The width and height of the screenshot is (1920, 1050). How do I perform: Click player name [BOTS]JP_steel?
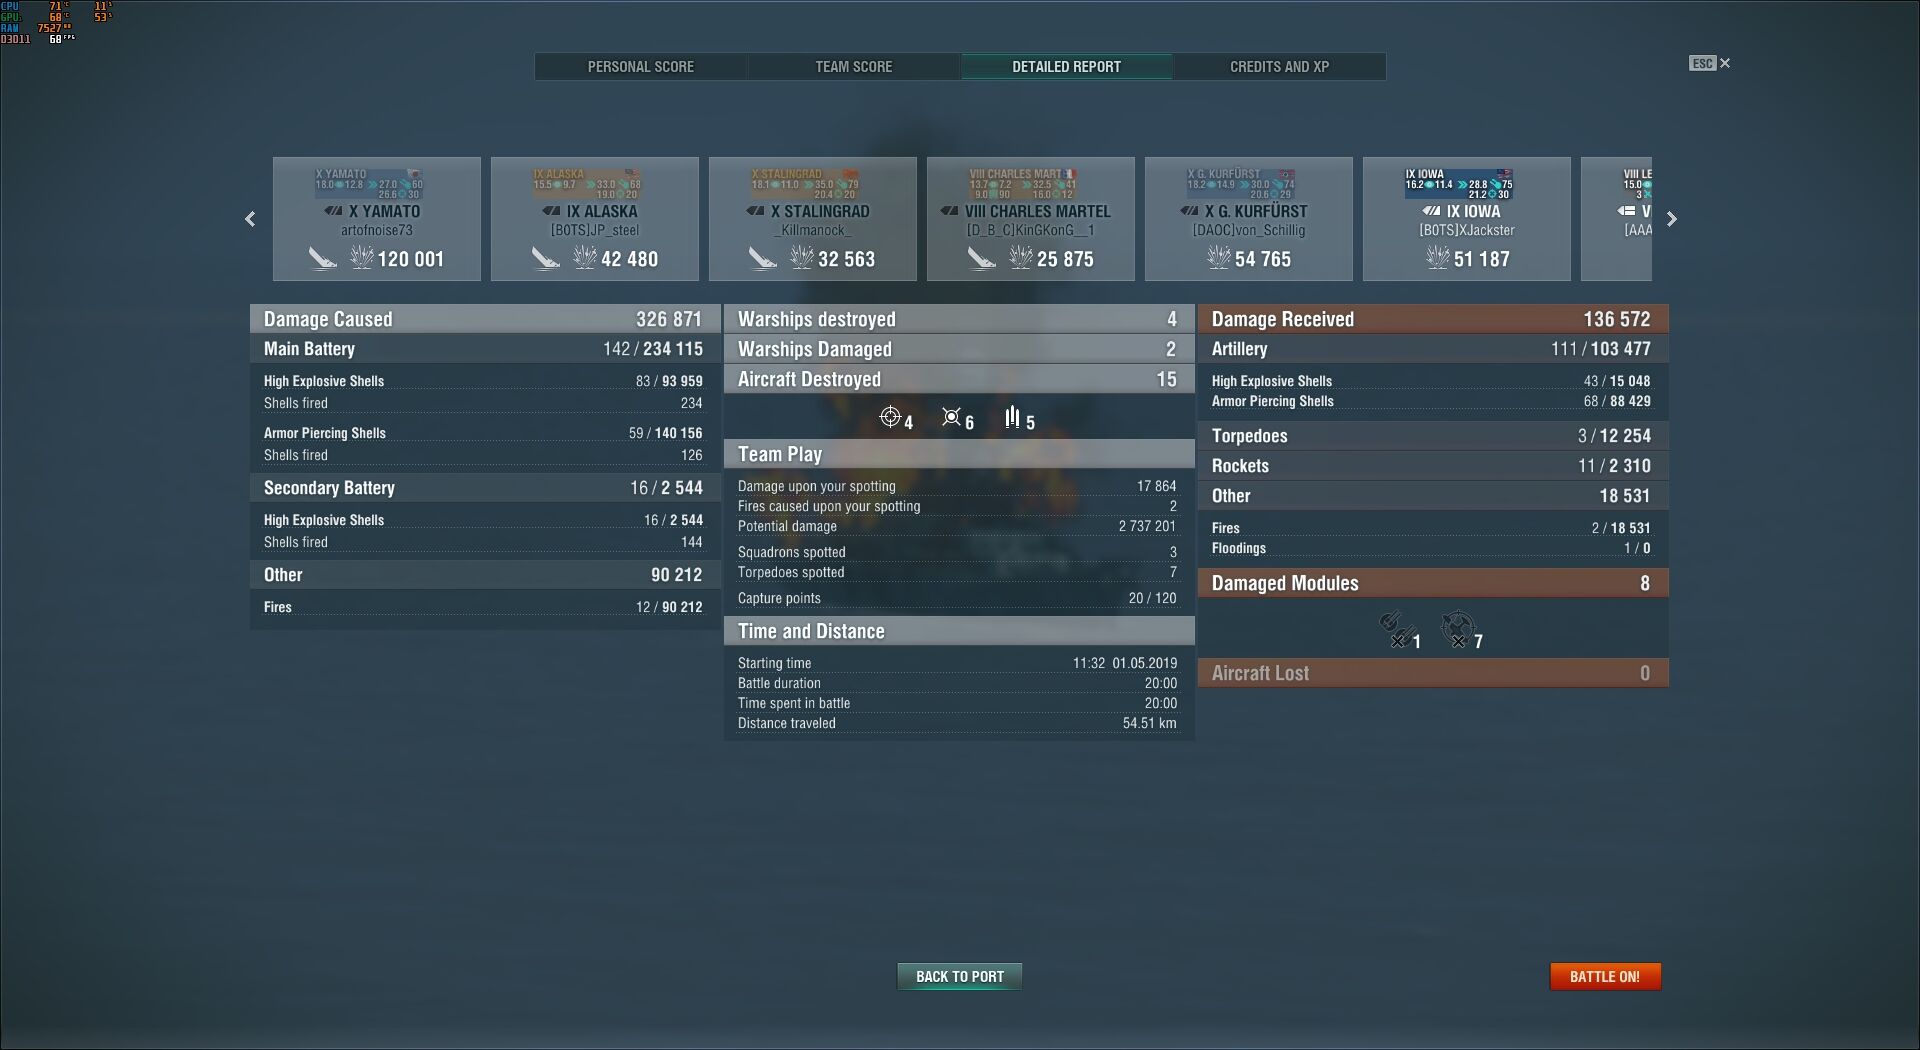pos(595,230)
